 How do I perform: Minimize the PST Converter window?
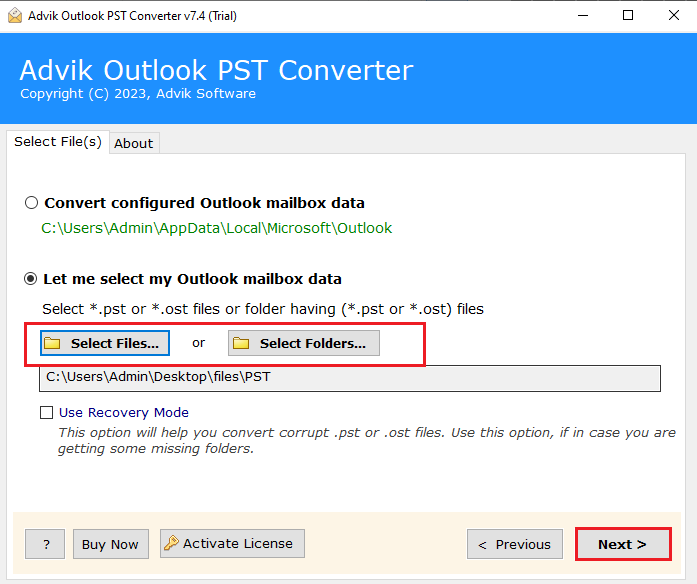(581, 15)
